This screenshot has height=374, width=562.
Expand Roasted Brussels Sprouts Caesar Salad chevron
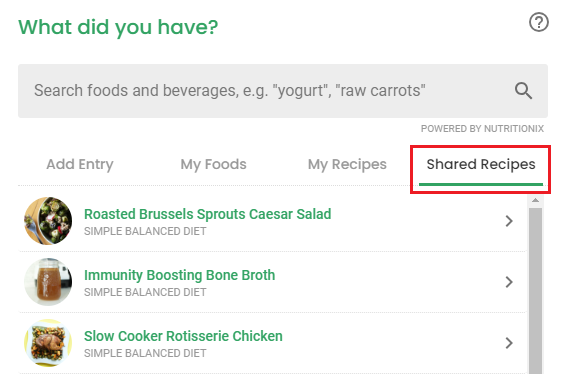coord(509,221)
